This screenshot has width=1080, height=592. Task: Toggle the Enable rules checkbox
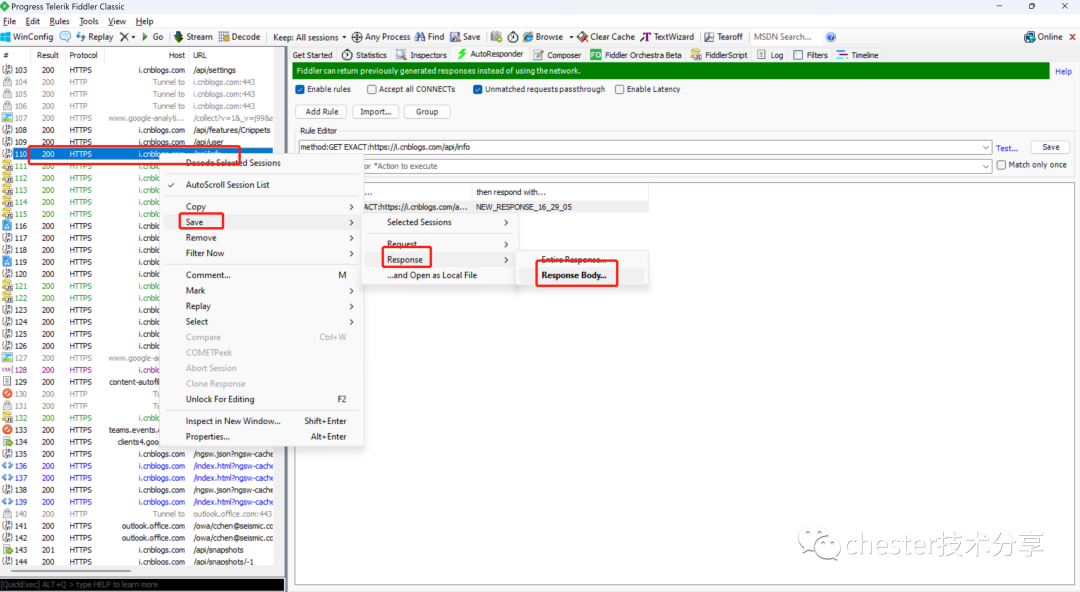300,90
